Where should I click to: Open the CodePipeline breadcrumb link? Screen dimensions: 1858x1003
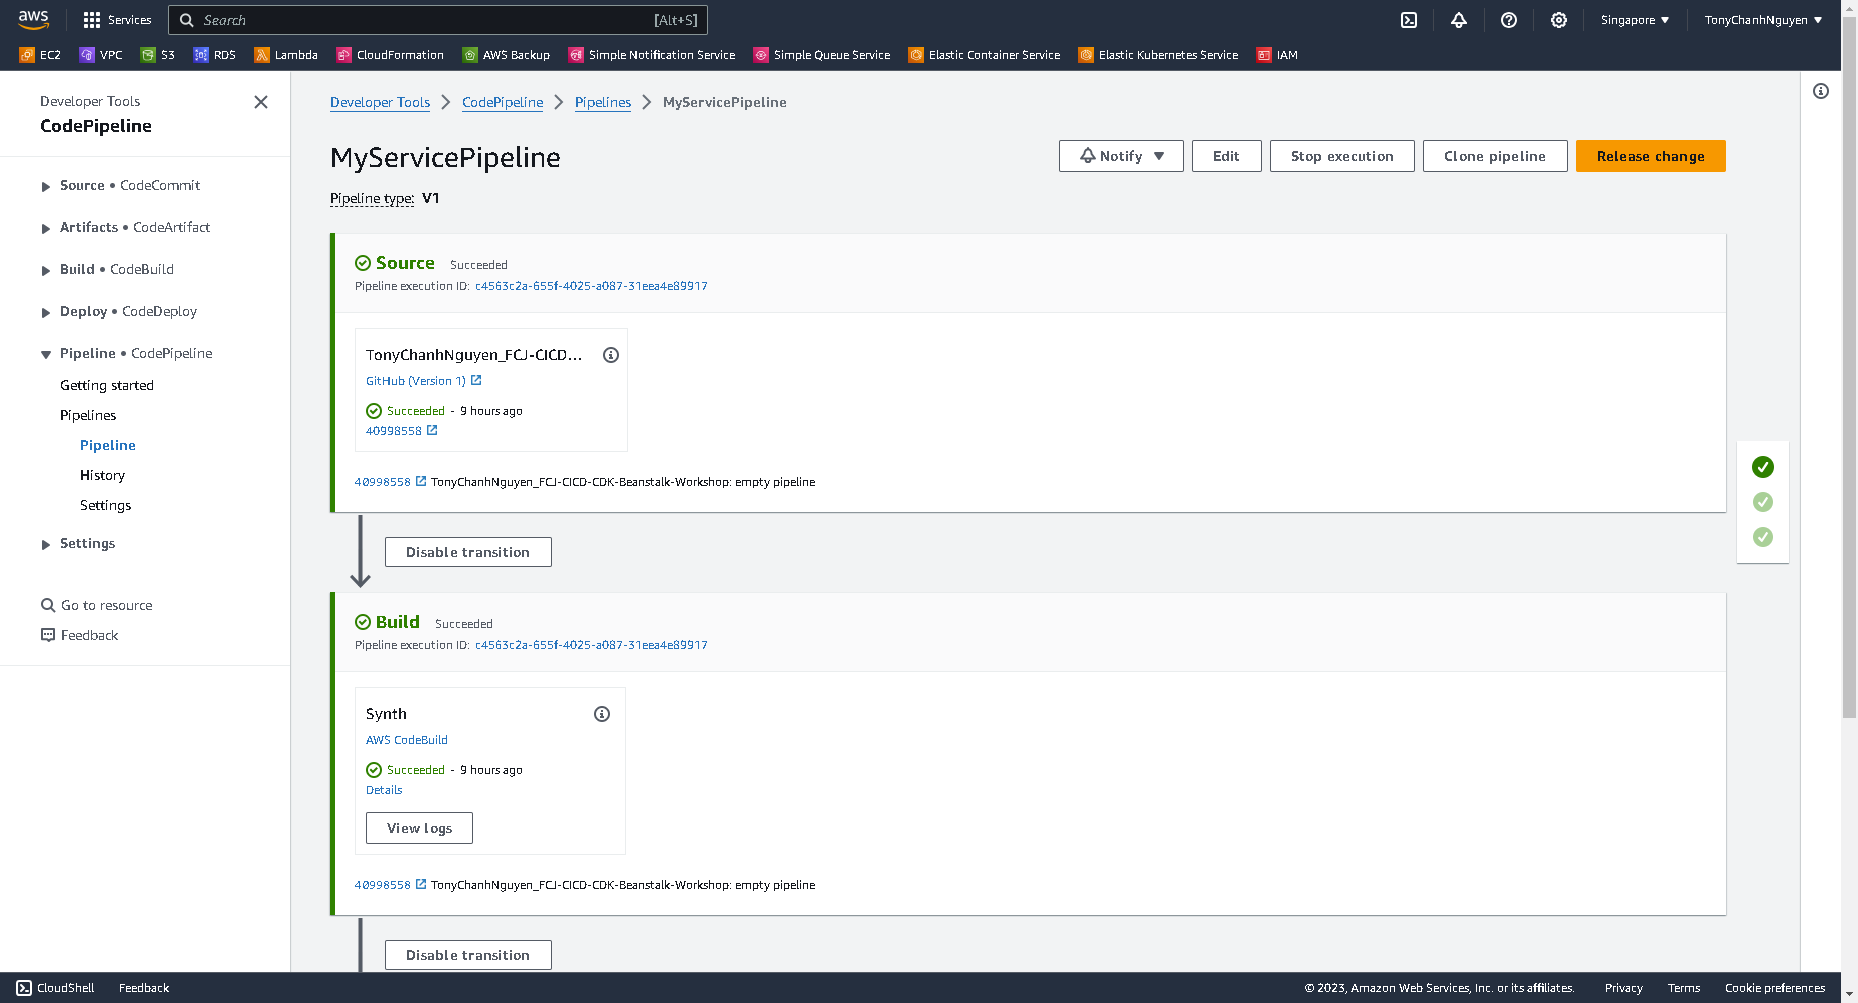pyautogui.click(x=502, y=102)
